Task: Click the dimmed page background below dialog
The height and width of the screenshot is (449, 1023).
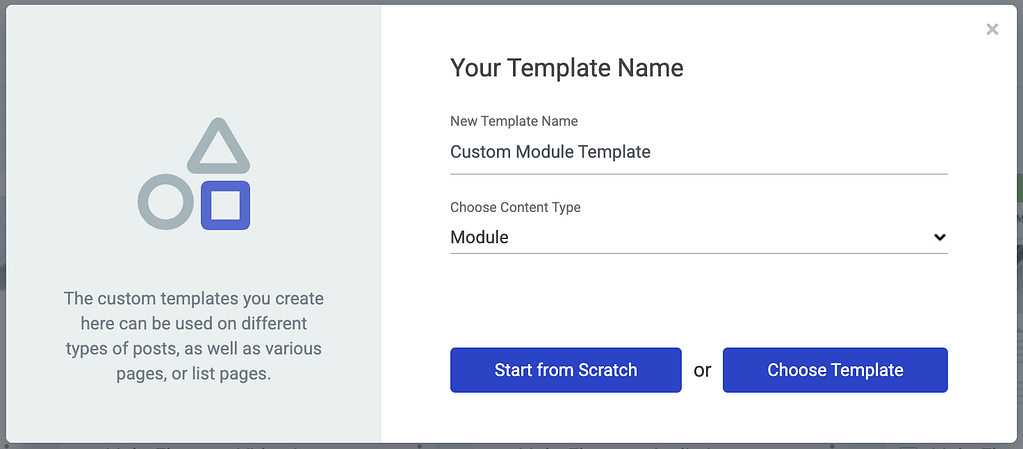Action: pyautogui.click(x=500, y=446)
